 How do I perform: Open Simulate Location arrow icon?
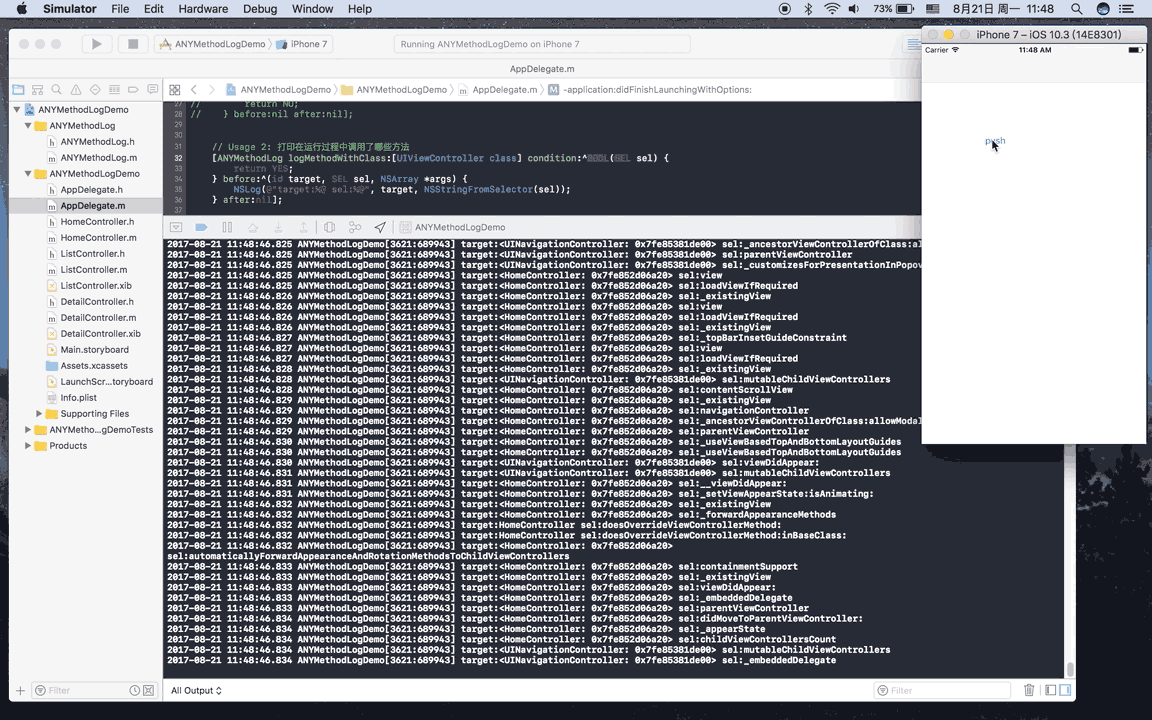[x=380, y=227]
